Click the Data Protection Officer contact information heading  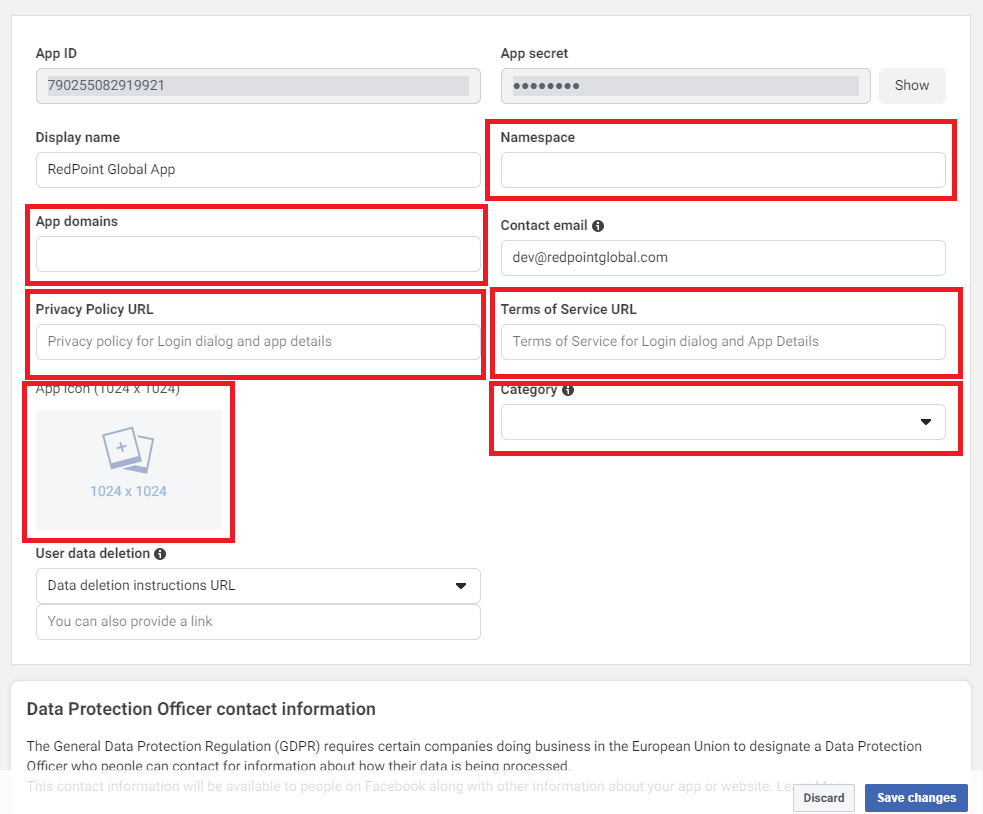(x=201, y=709)
